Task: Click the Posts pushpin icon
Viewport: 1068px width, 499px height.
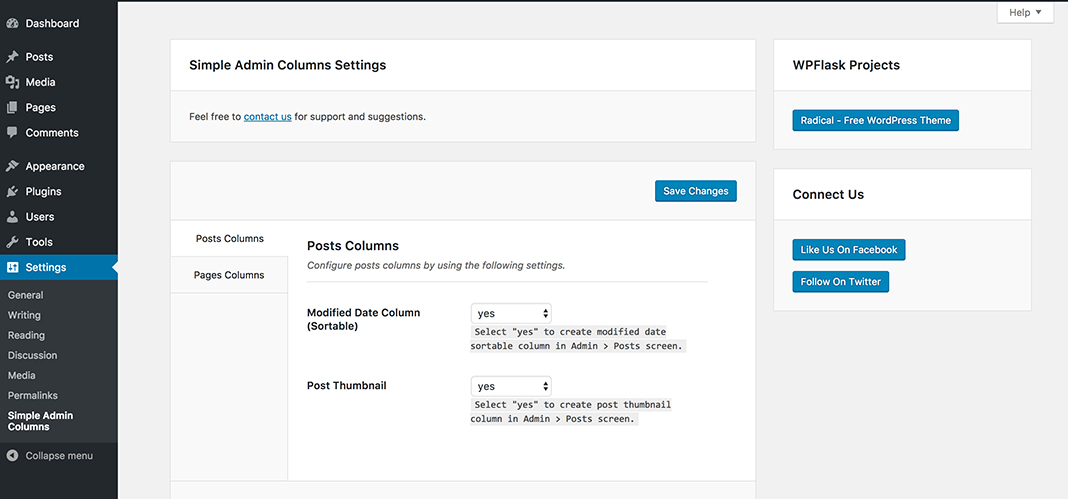Action: point(12,57)
